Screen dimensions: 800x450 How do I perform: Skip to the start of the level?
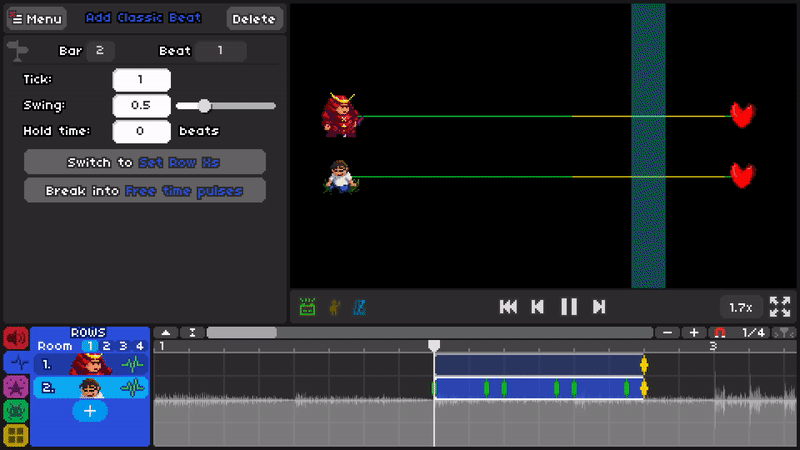point(508,307)
